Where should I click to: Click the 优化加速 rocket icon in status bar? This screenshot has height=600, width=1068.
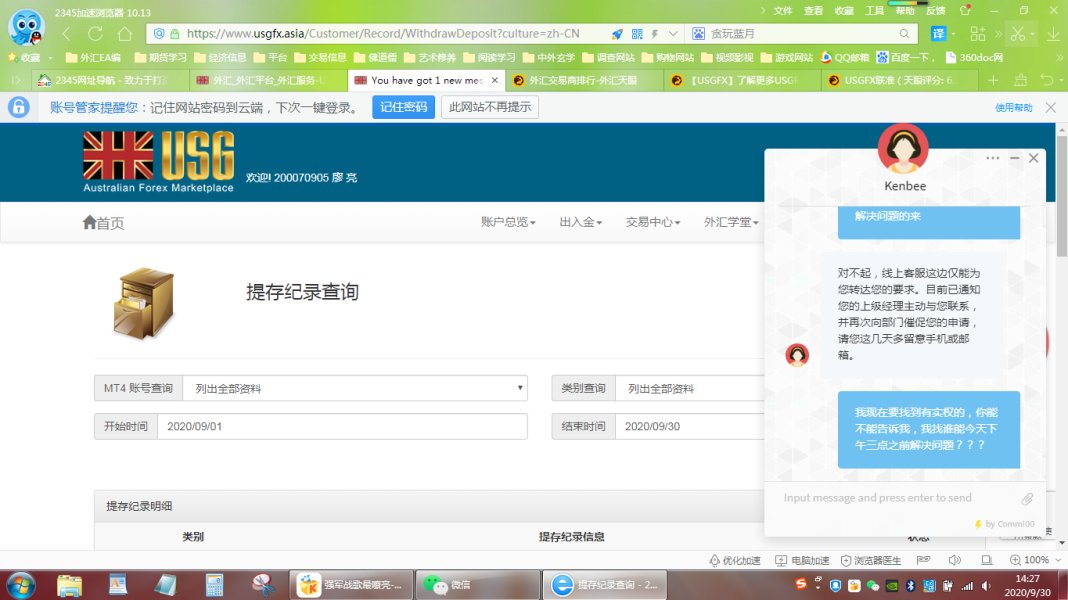point(735,560)
